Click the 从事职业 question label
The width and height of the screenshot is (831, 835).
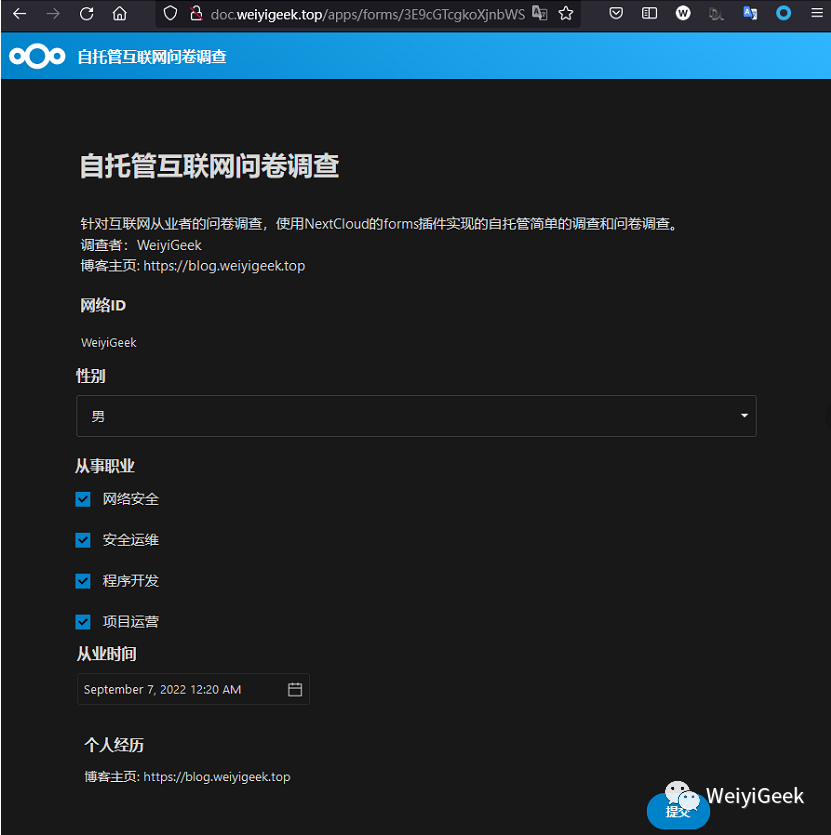pyautogui.click(x=105, y=466)
